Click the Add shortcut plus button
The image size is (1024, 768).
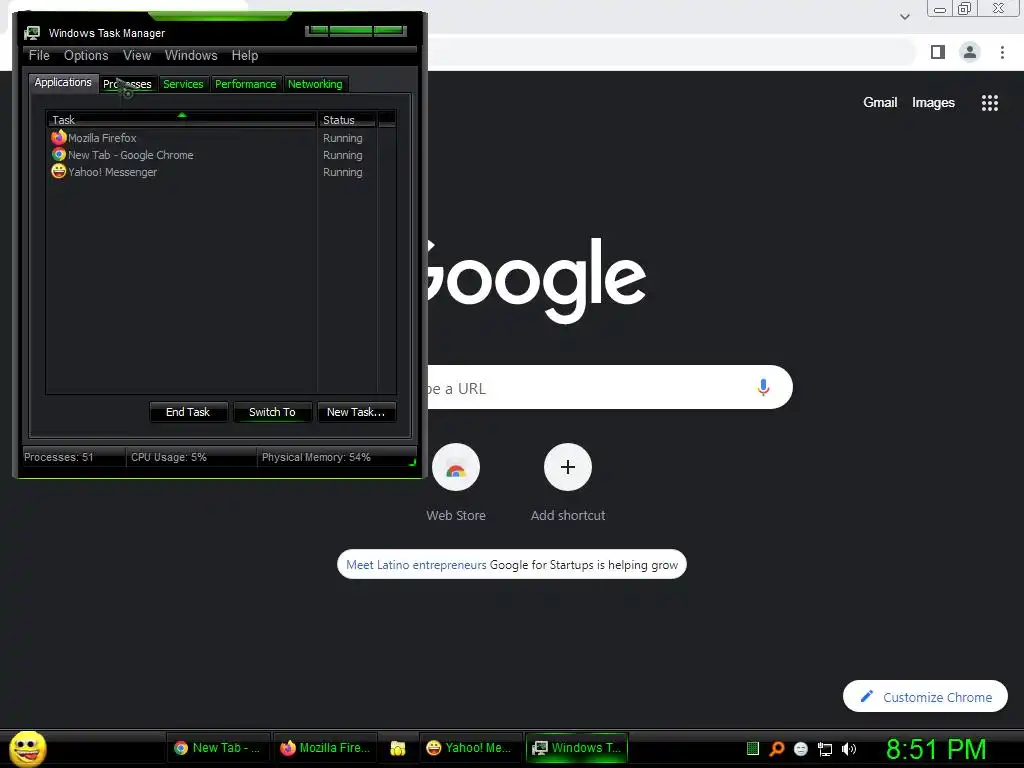pyautogui.click(x=568, y=467)
